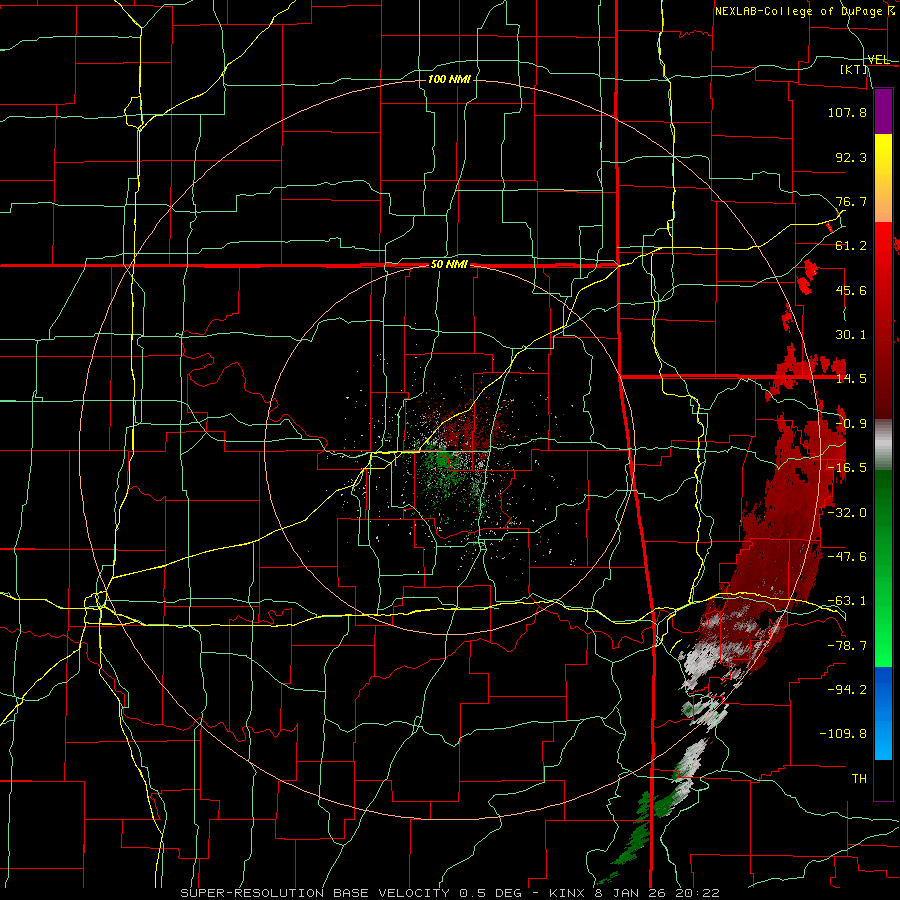900x900 pixels.
Task: Select the -94.2 velocity scale value
Action: coord(847,689)
